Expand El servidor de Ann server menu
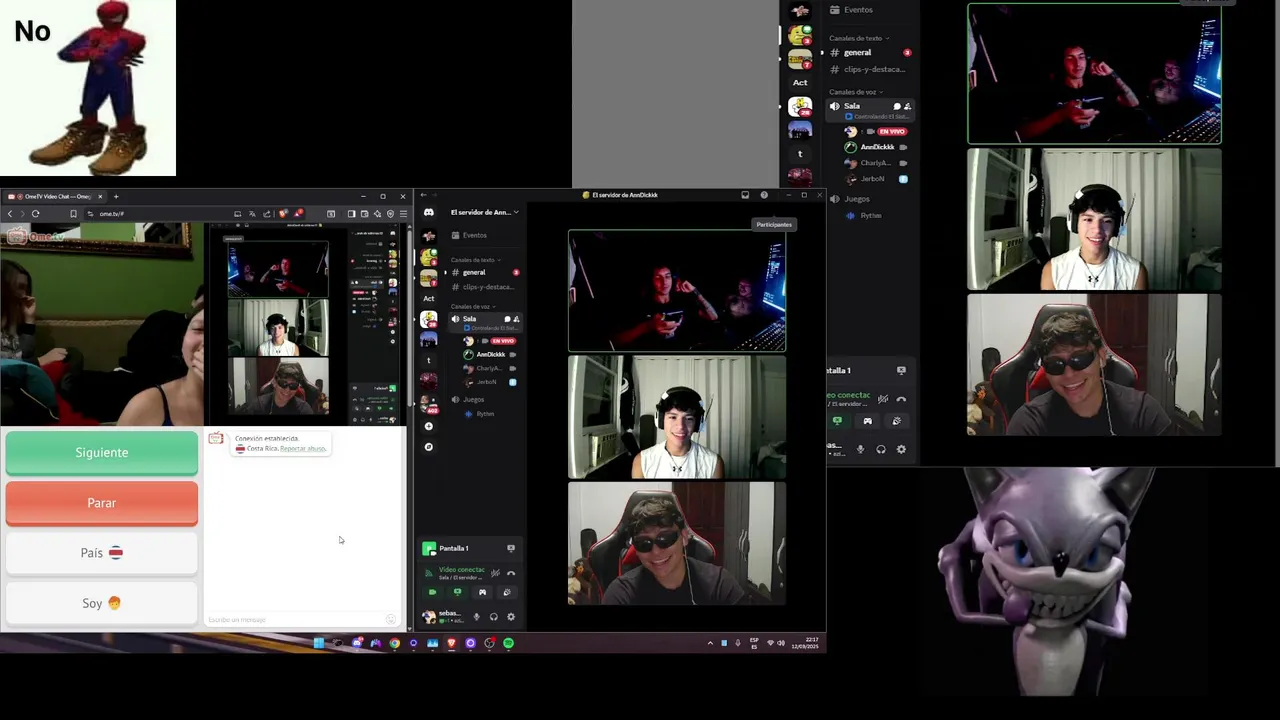Screen dimensions: 1280x720 point(484,212)
